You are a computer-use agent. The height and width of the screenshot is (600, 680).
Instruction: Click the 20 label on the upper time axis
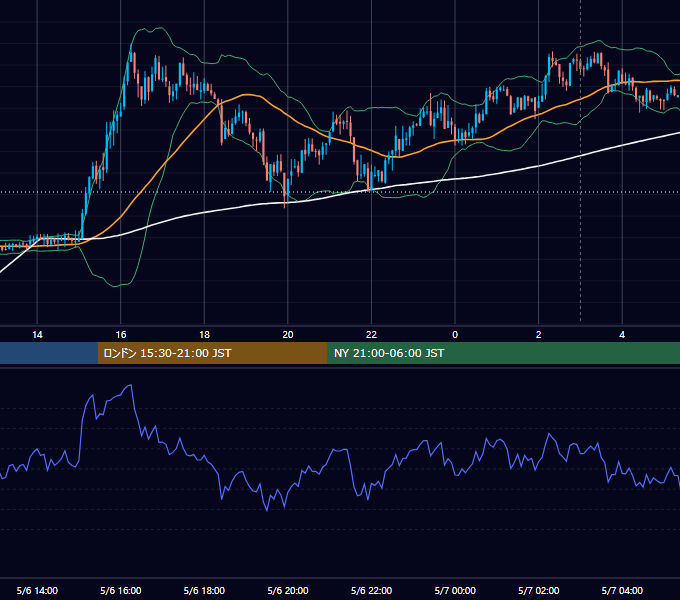(x=288, y=335)
